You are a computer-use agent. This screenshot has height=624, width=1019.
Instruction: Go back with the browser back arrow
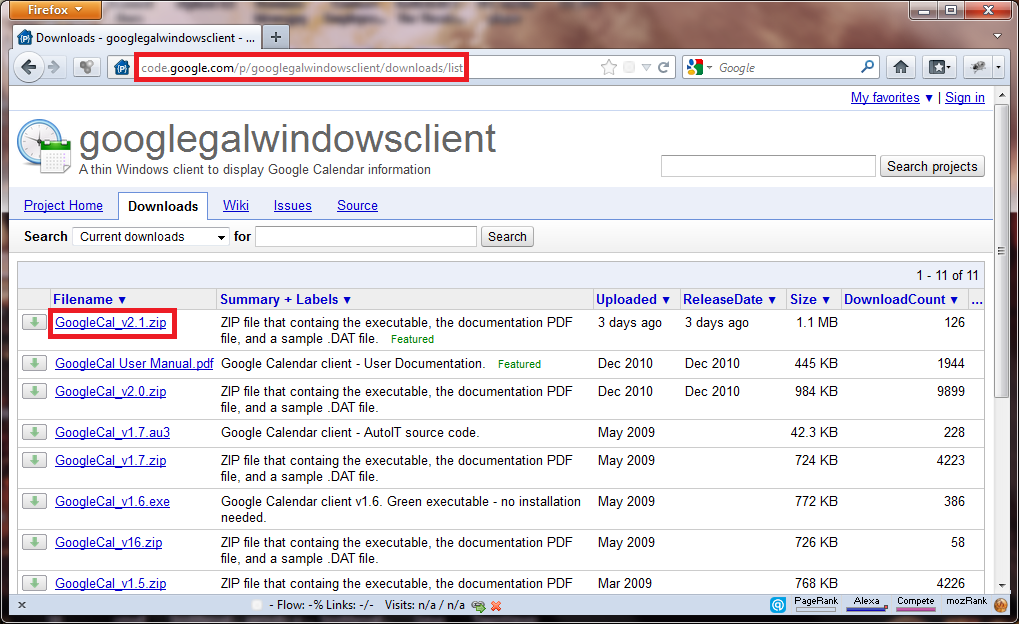pyautogui.click(x=29, y=67)
